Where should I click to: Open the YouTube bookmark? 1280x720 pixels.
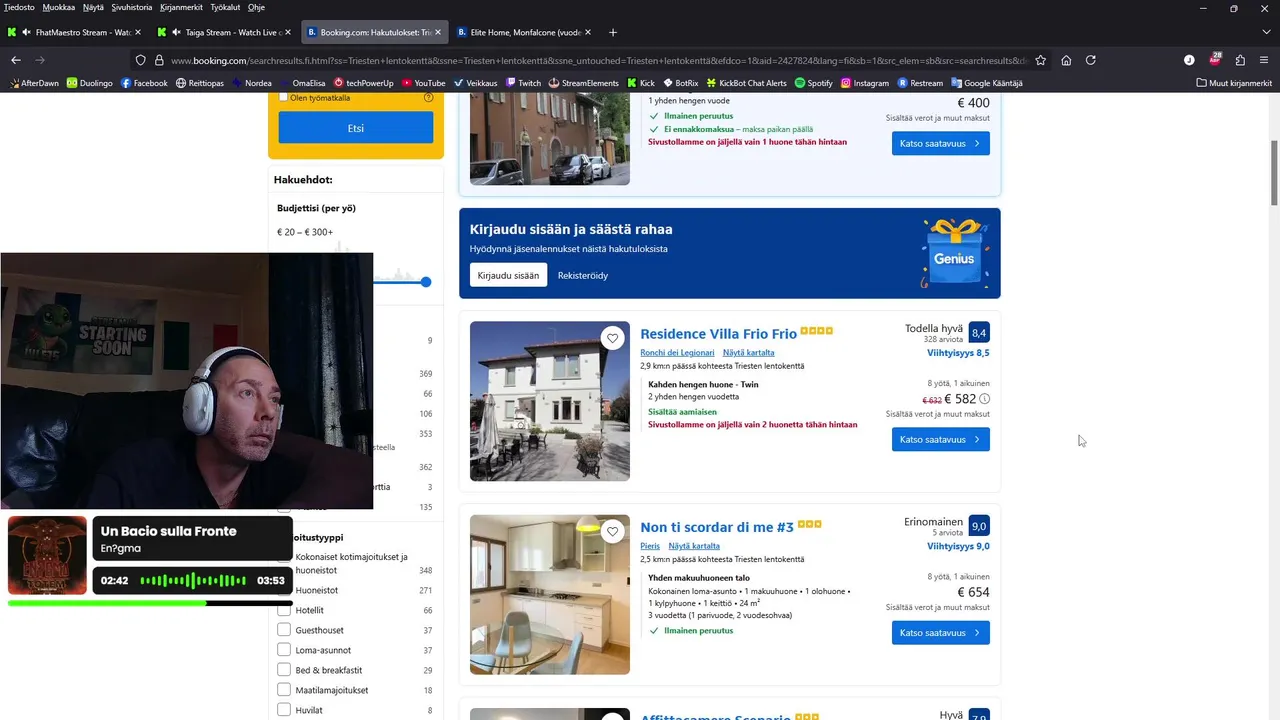(x=424, y=83)
